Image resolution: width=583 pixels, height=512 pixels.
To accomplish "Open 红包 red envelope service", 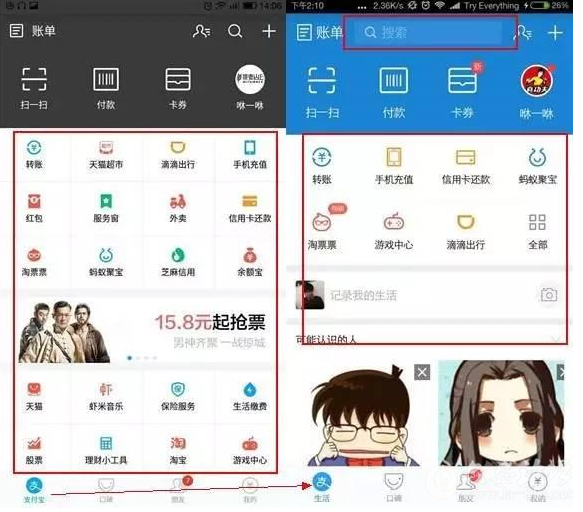I will tap(34, 208).
